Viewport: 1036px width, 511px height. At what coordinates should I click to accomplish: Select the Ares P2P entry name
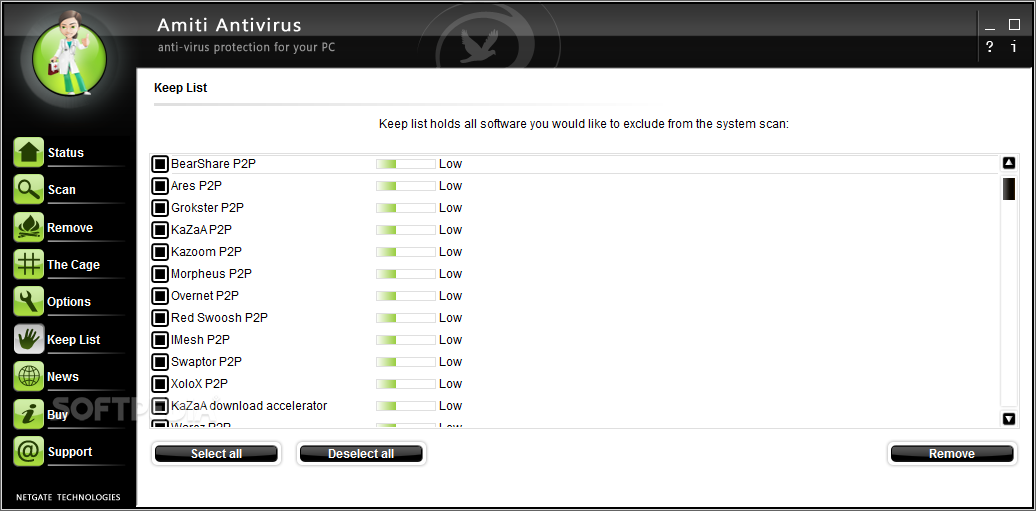(x=198, y=186)
